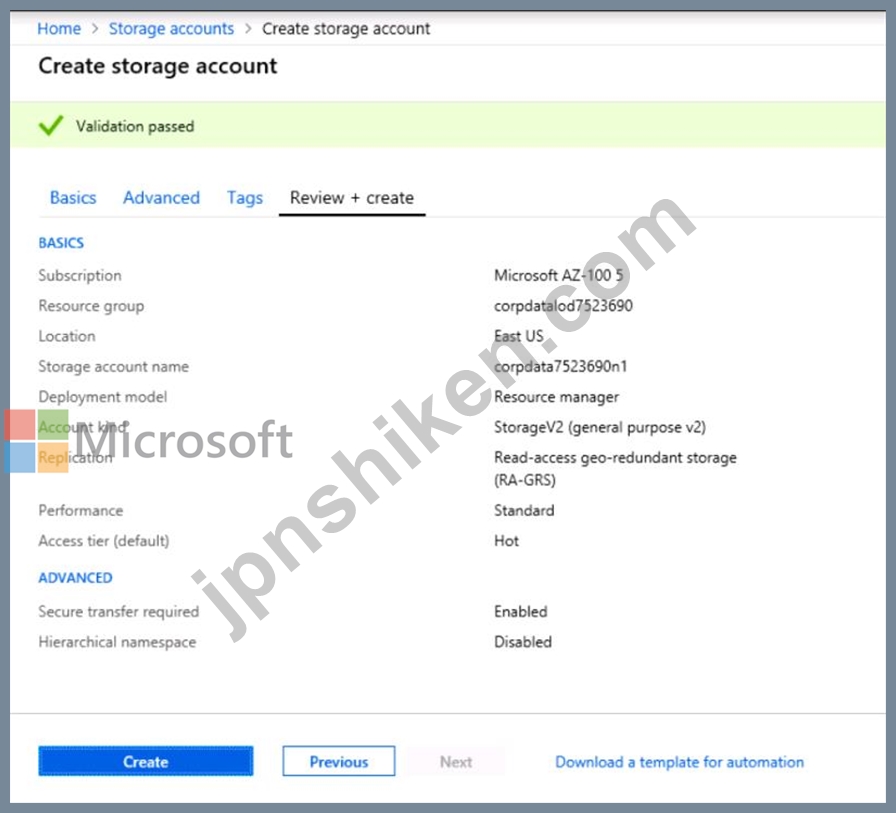Open the Storage accounts breadcrumb link
The height and width of the screenshot is (813, 896).
coord(171,29)
